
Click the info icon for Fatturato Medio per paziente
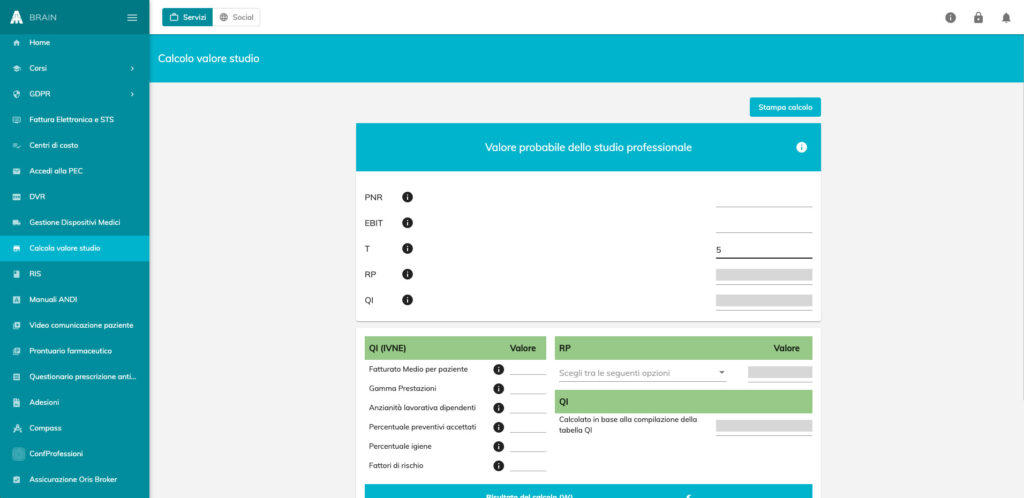pos(498,369)
